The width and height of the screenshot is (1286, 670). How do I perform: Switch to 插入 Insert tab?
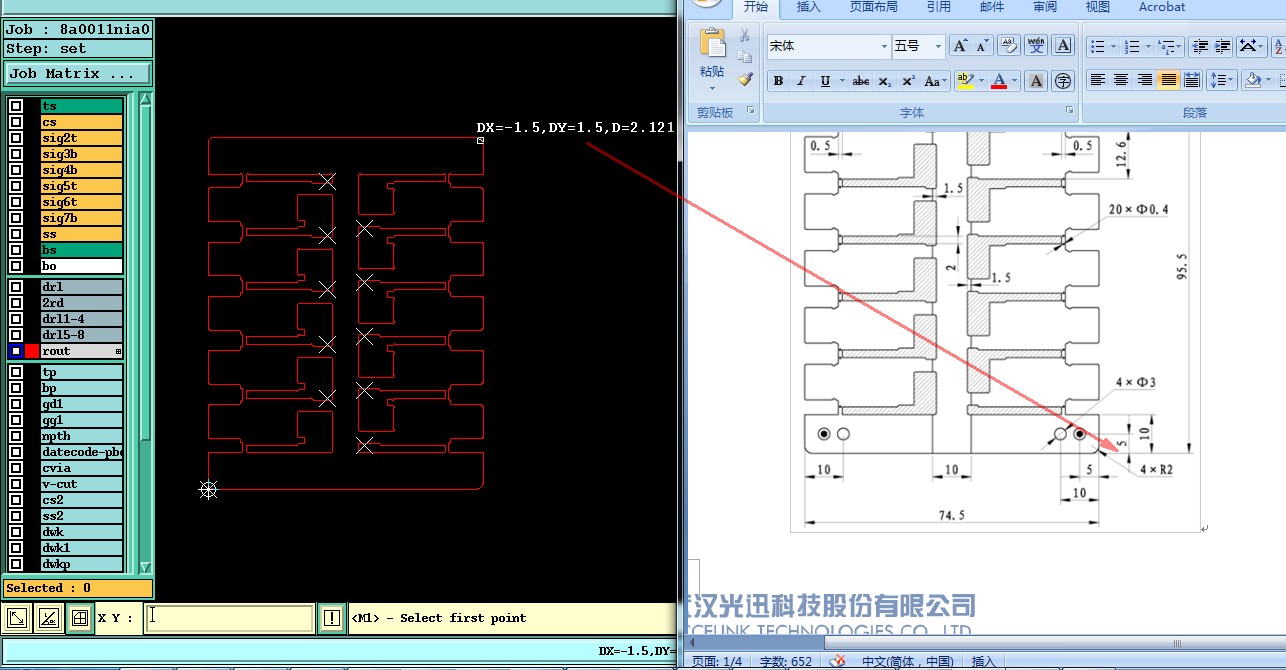[x=809, y=7]
